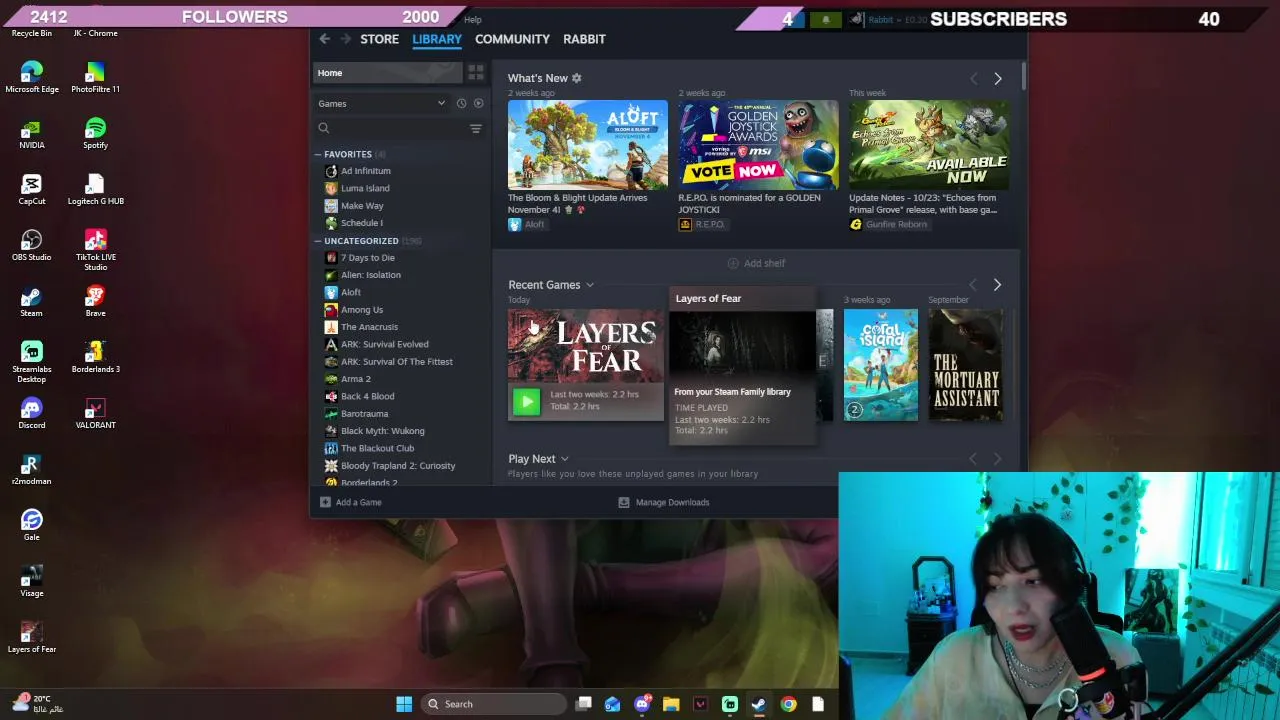This screenshot has height=720, width=1280.
Task: Collapse the FAVORITES category
Action: [x=318, y=154]
